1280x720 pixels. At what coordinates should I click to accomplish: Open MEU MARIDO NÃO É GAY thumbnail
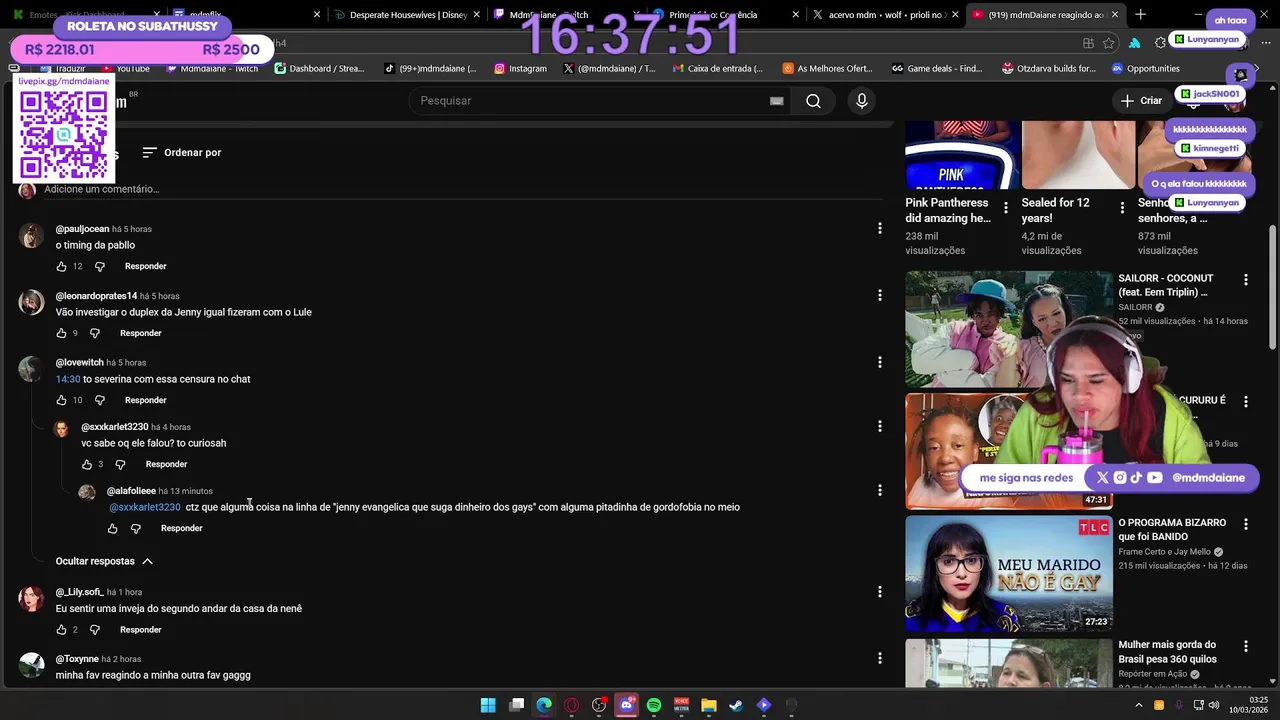(x=1008, y=574)
